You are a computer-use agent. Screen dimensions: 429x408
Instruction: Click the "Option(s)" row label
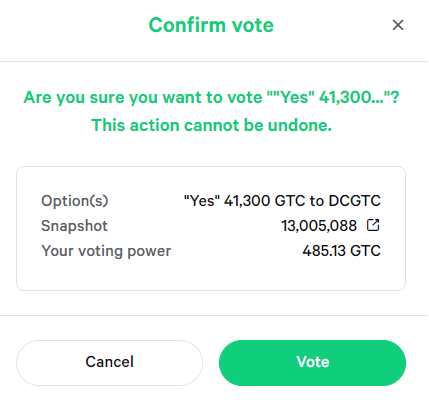(75, 201)
